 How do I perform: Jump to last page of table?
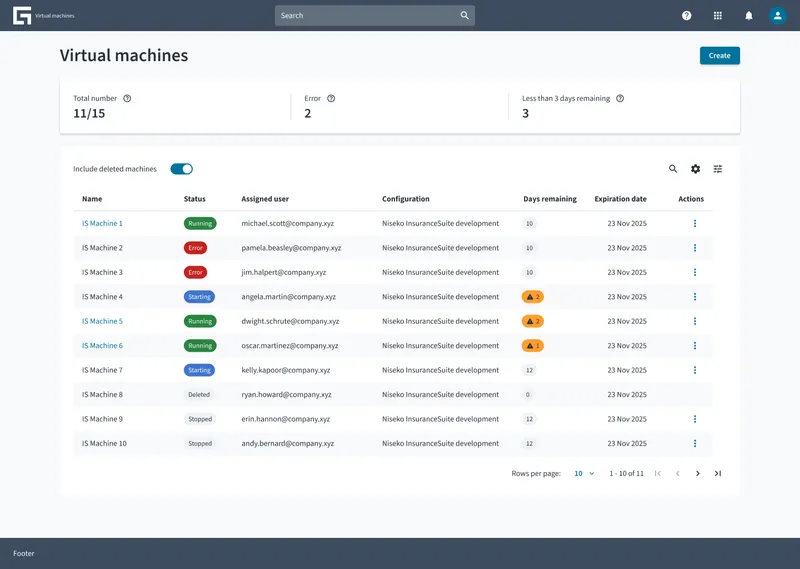[x=717, y=474]
